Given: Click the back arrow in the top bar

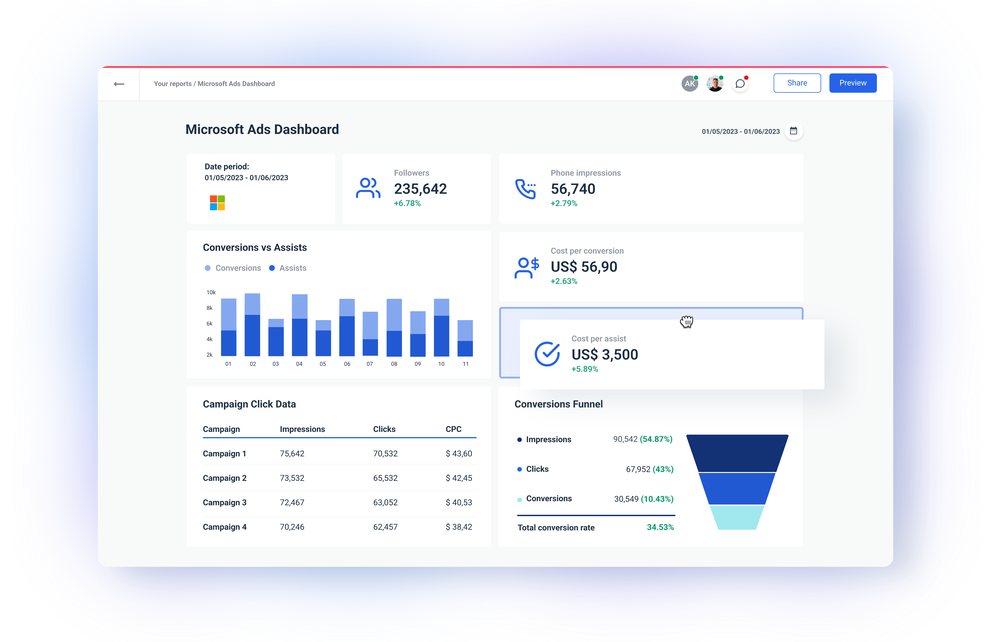Looking at the screenshot, I should 119,83.
